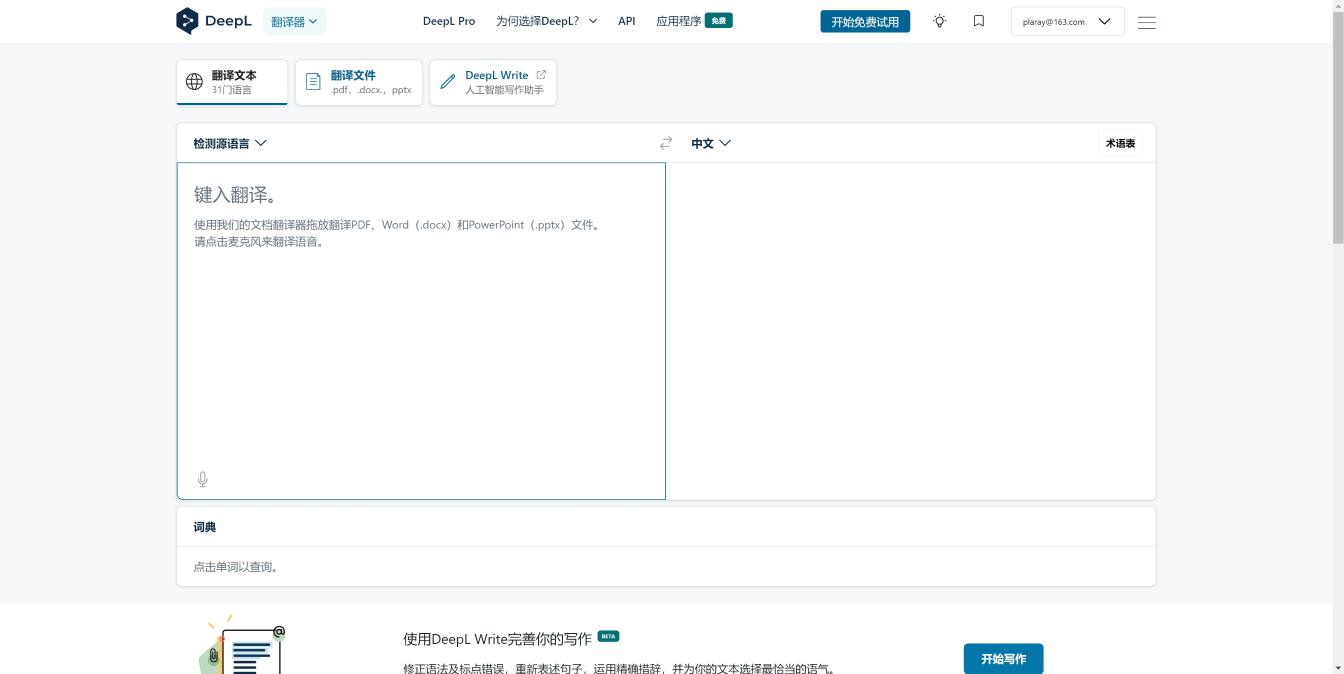1344x674 pixels.
Task: Select the 翻译文本 tab
Action: pyautogui.click(x=232, y=82)
